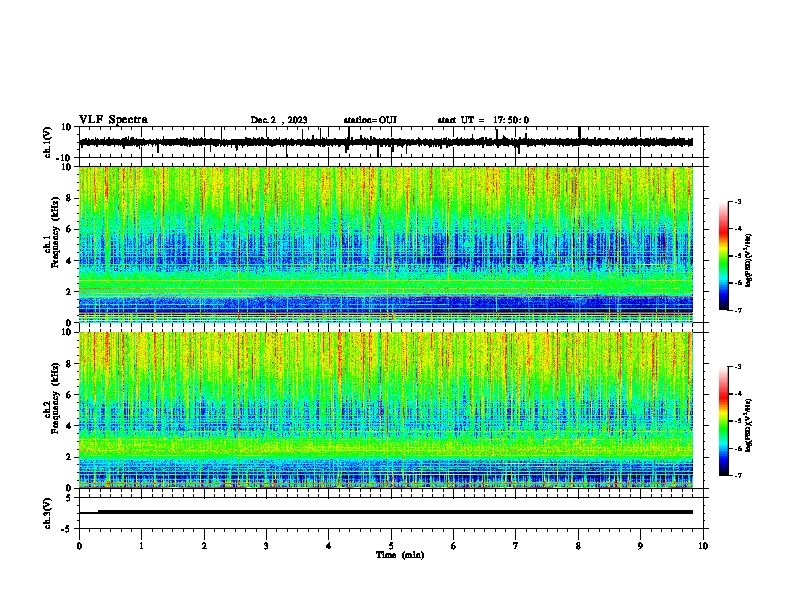The image size is (792, 612).
Task: Click the '-3' label on ch.2 color scale
Action: (x=737, y=367)
